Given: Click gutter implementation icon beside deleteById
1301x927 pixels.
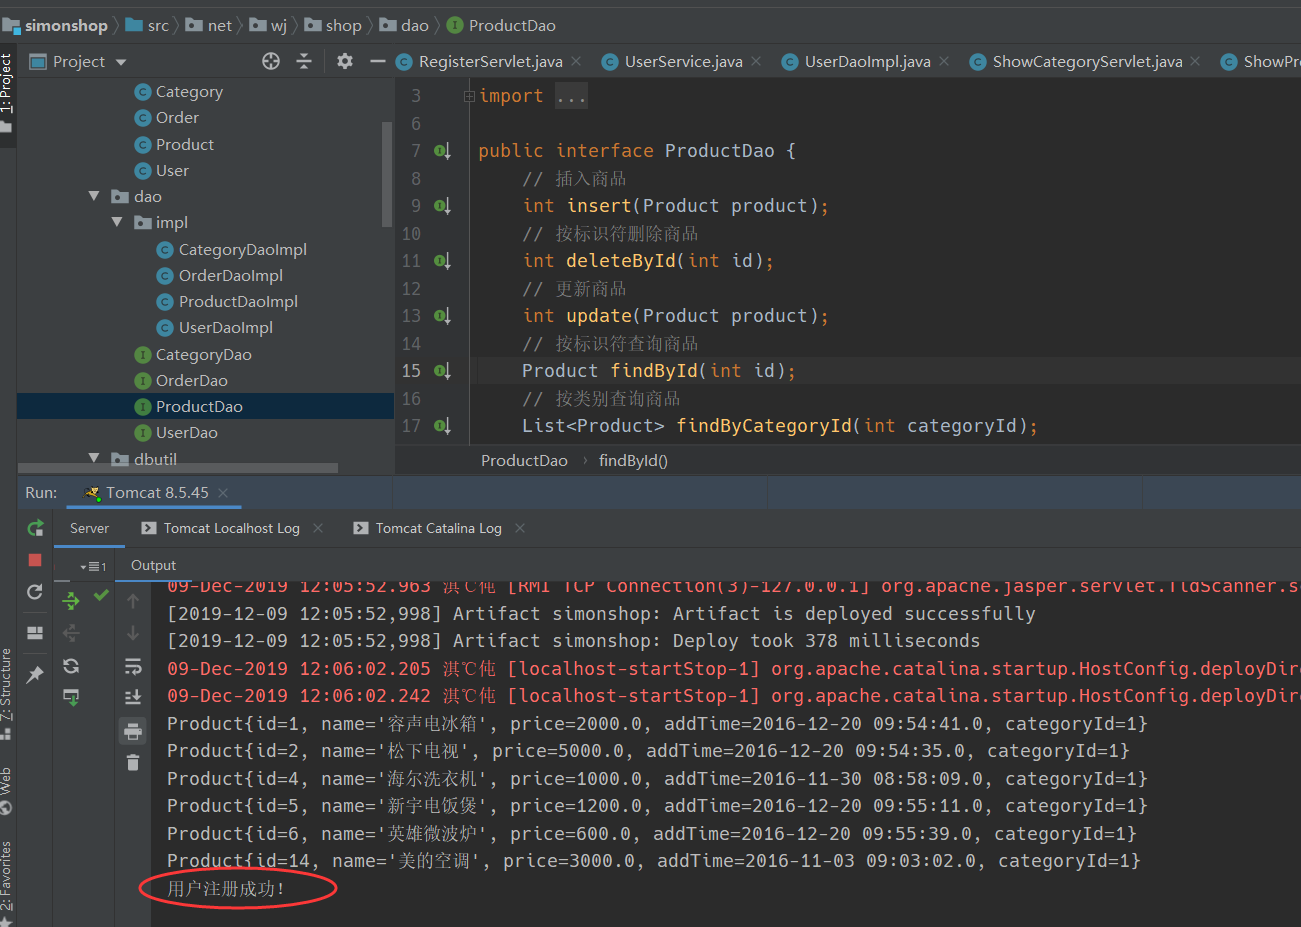Looking at the screenshot, I should tap(442, 261).
